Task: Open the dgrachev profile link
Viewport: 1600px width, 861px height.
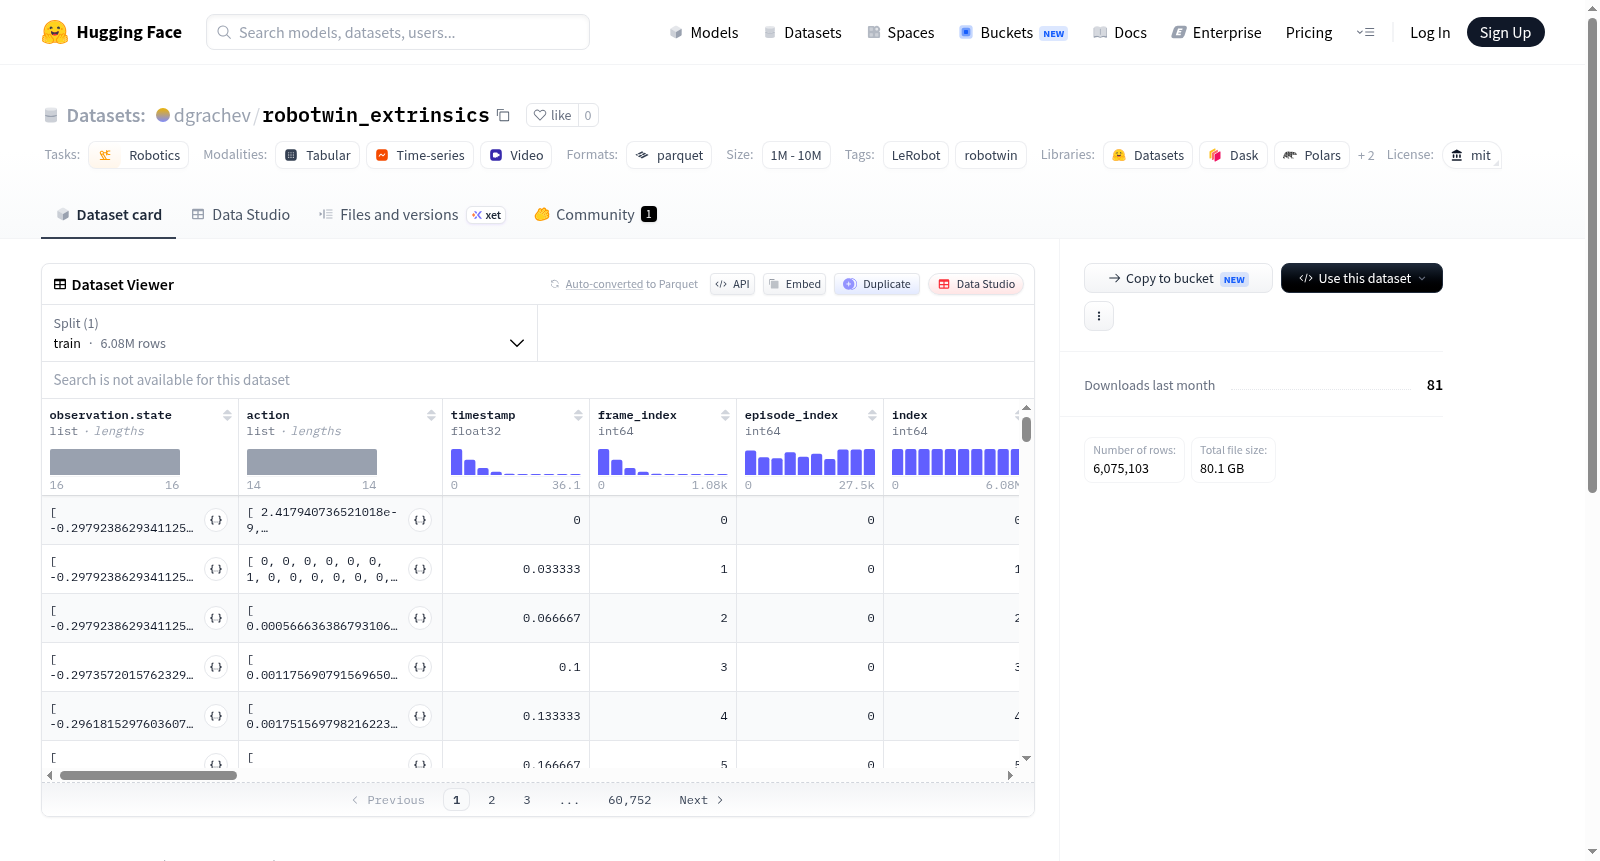Action: point(212,115)
